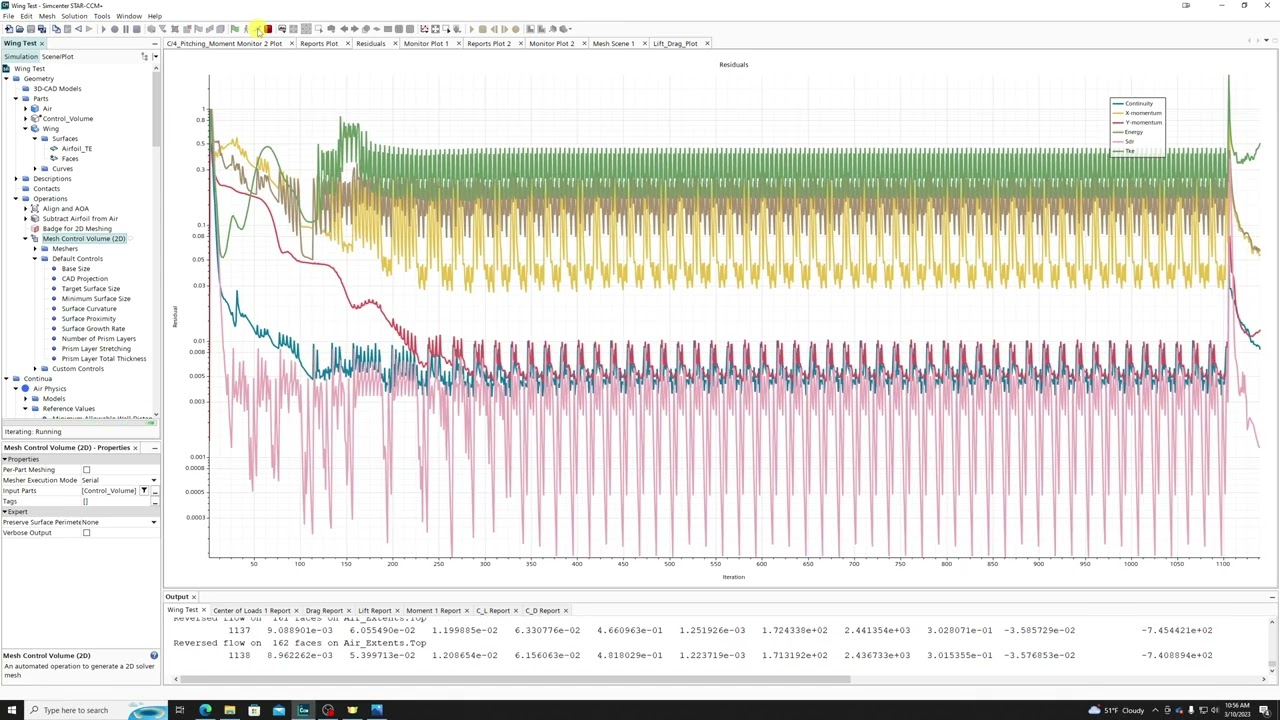Screen dimensions: 1280x720
Task: Click the Input Parts value field
Action: pos(109,491)
